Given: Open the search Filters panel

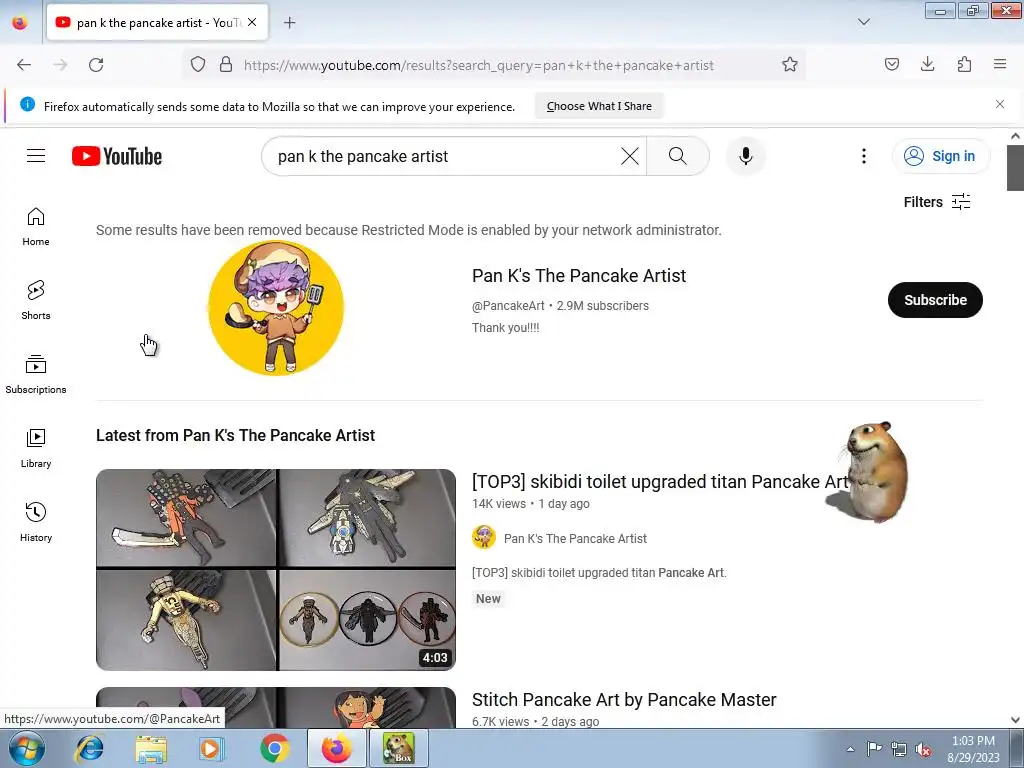Looking at the screenshot, I should point(936,202).
